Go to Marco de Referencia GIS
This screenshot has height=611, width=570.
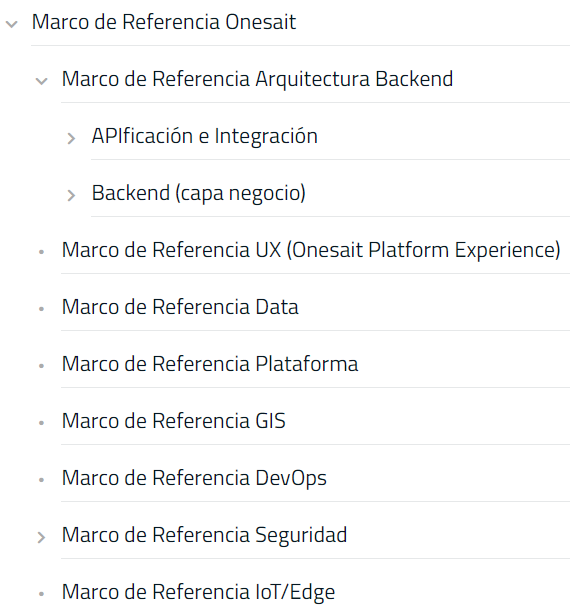(174, 421)
